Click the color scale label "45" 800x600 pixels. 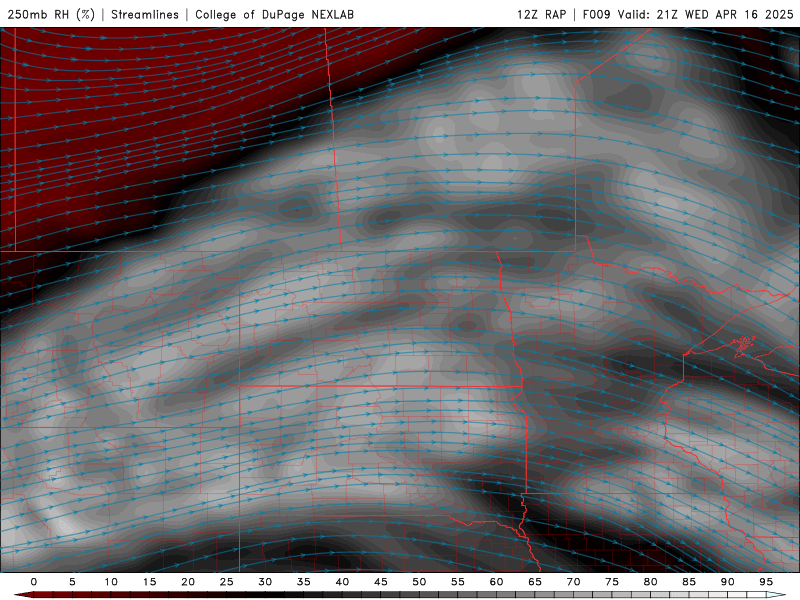(x=381, y=582)
